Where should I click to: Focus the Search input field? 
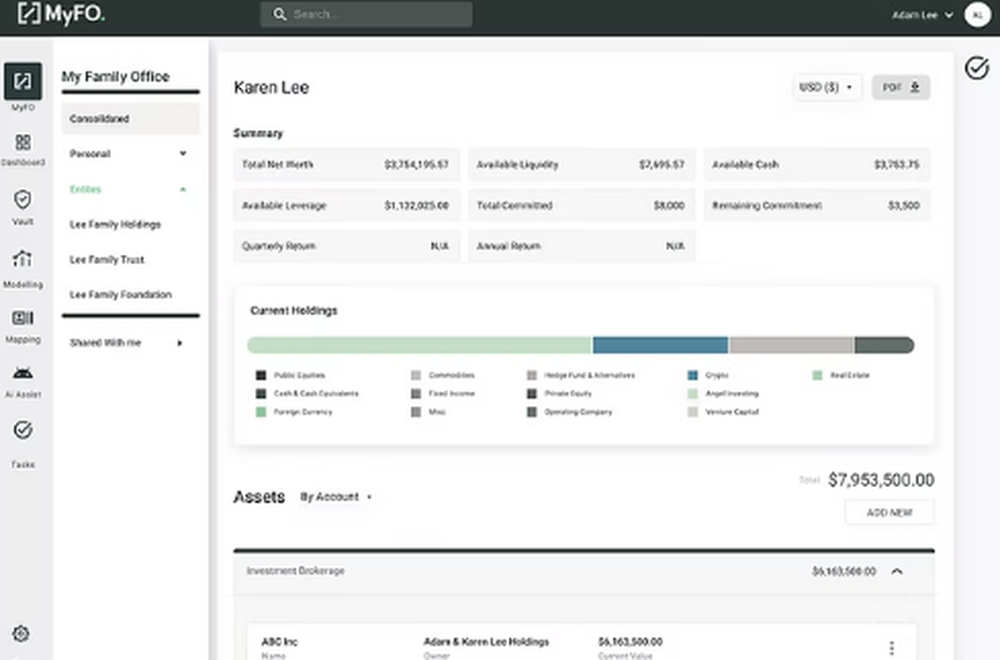coord(366,14)
